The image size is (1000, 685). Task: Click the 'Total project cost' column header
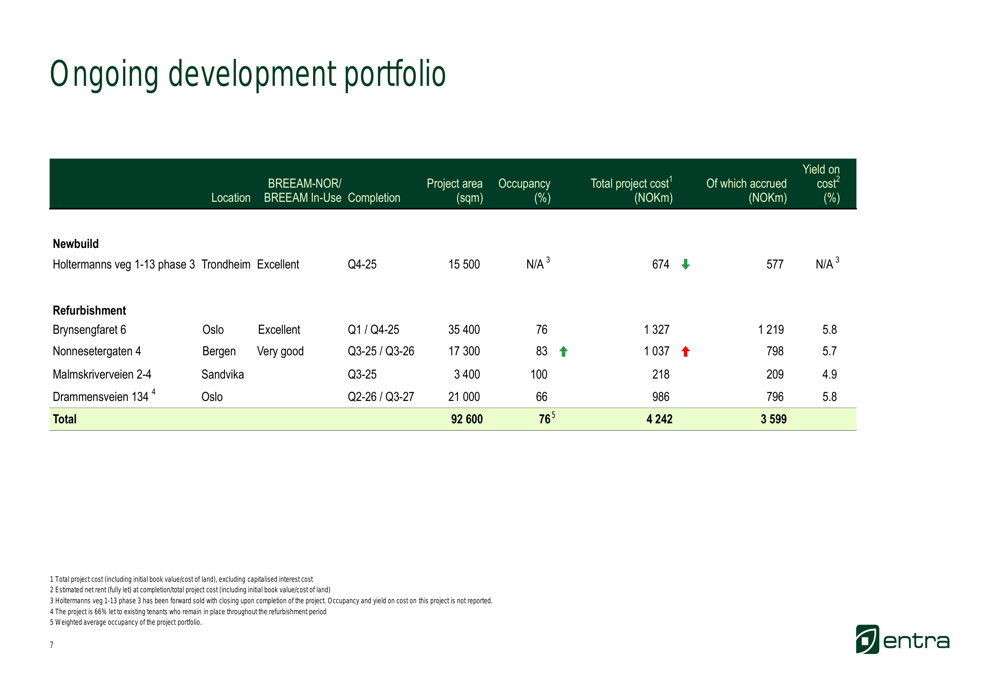(631, 191)
